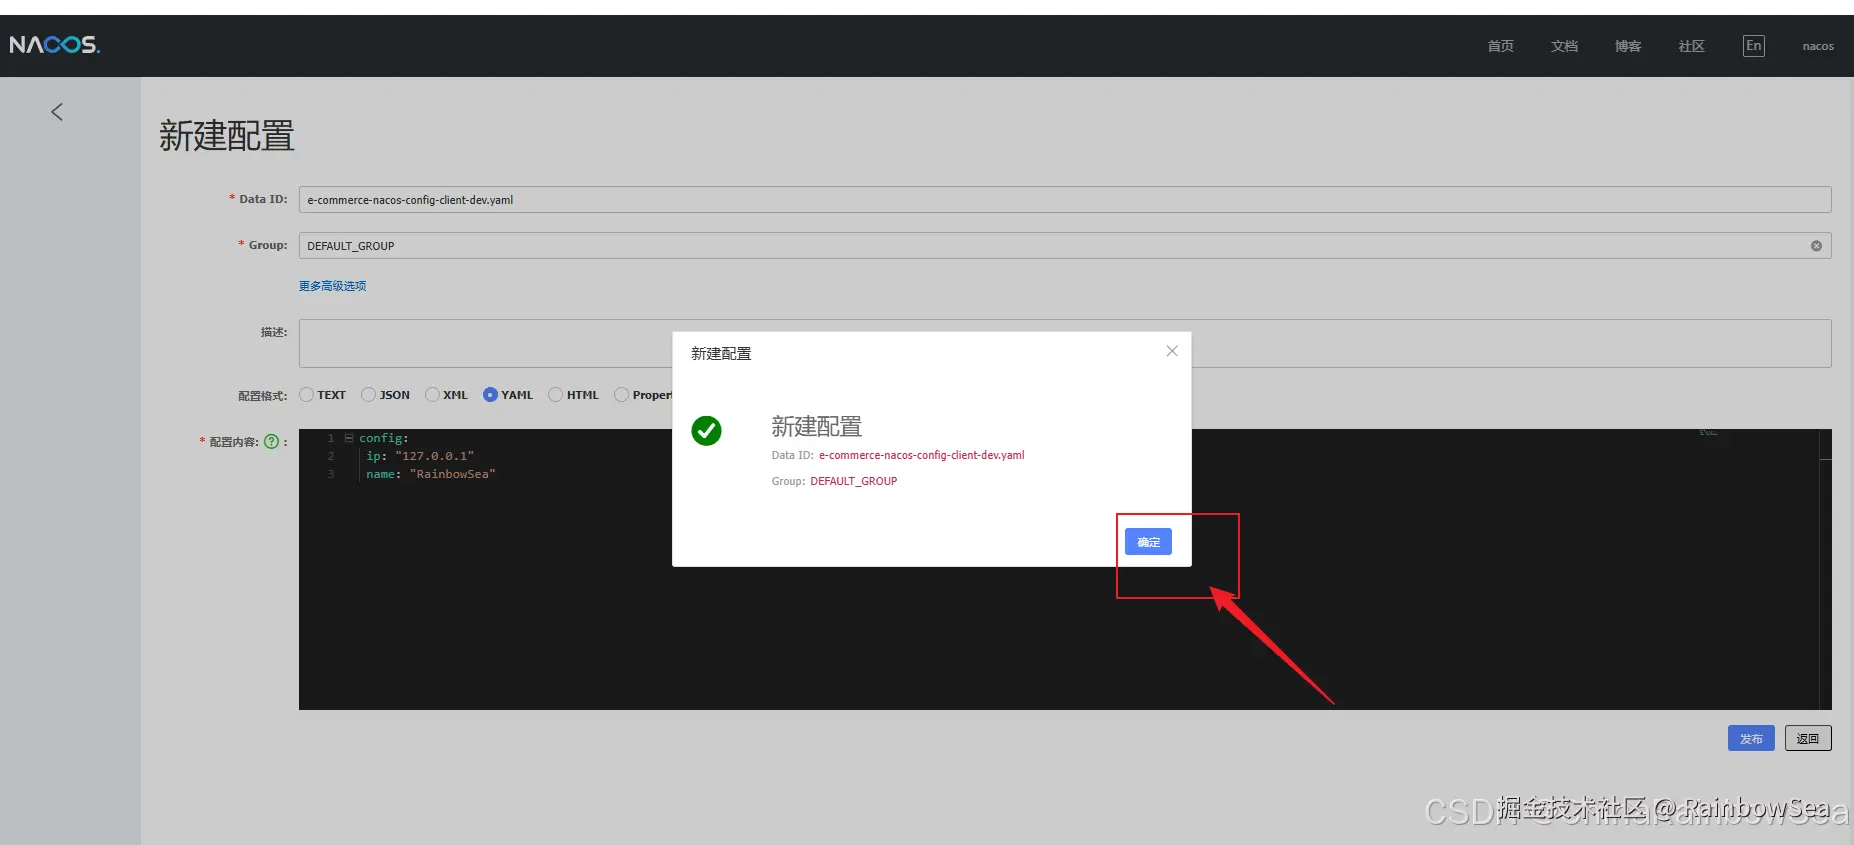Select the XML format radio button
The height and width of the screenshot is (845, 1854).
point(432,395)
